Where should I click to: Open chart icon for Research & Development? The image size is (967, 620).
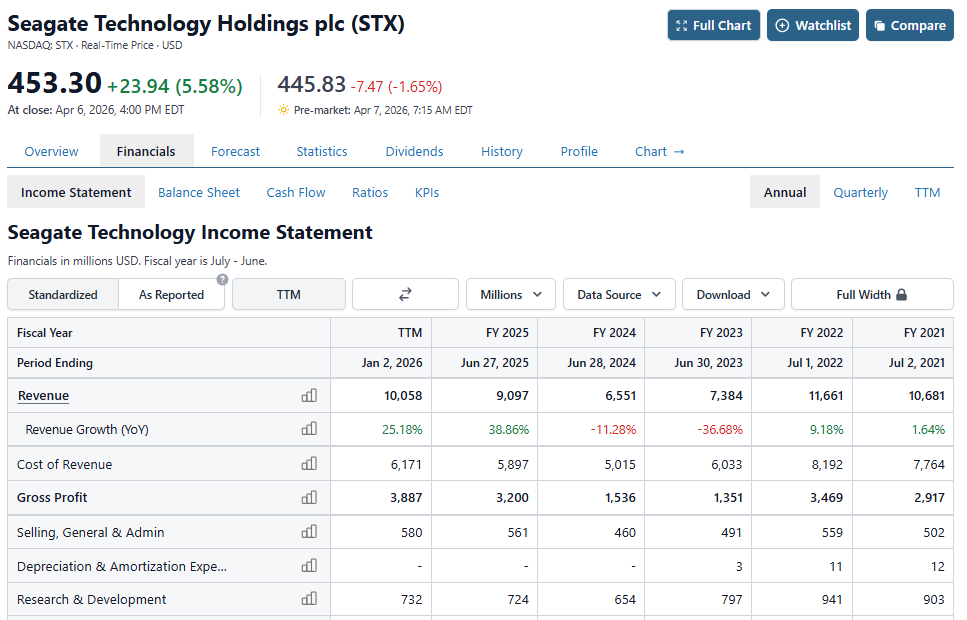tap(309, 599)
